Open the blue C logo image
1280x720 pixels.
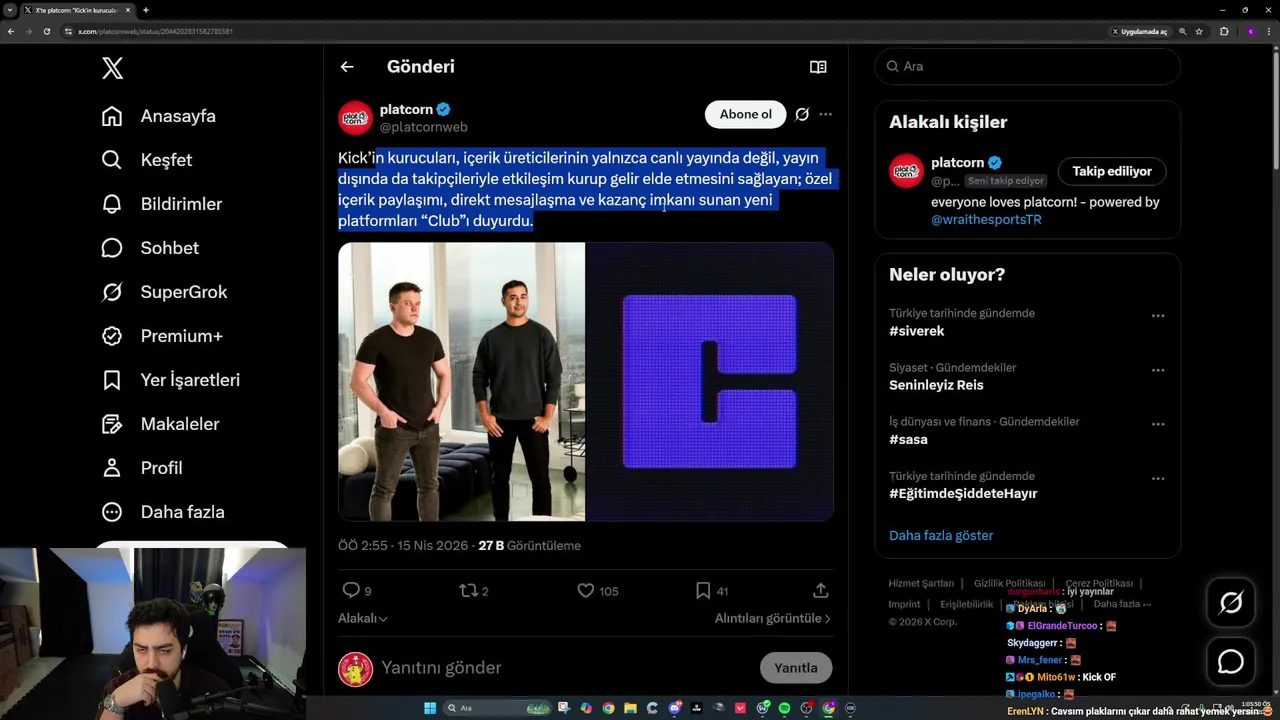click(710, 382)
